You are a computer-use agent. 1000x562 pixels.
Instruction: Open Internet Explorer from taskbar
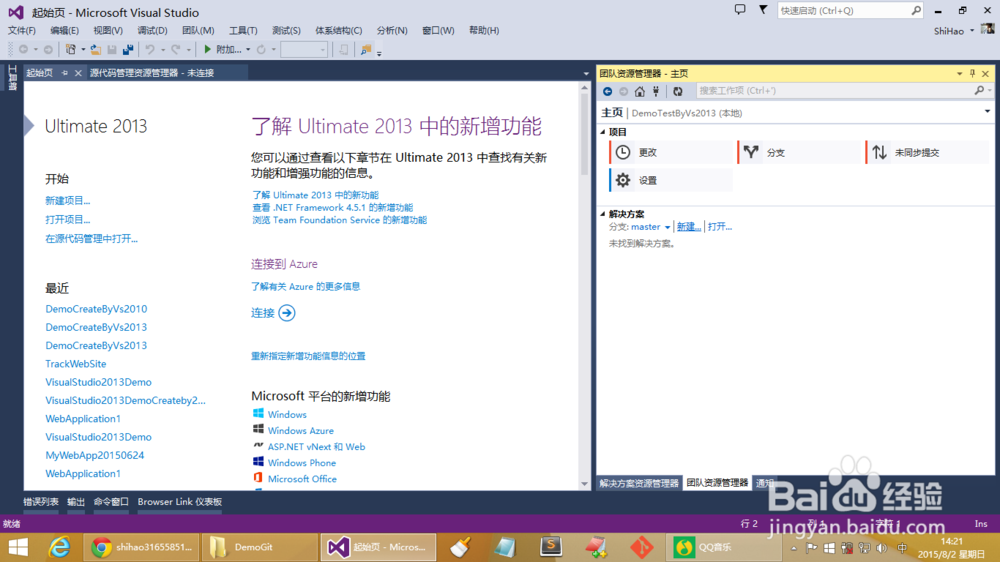(x=60, y=547)
